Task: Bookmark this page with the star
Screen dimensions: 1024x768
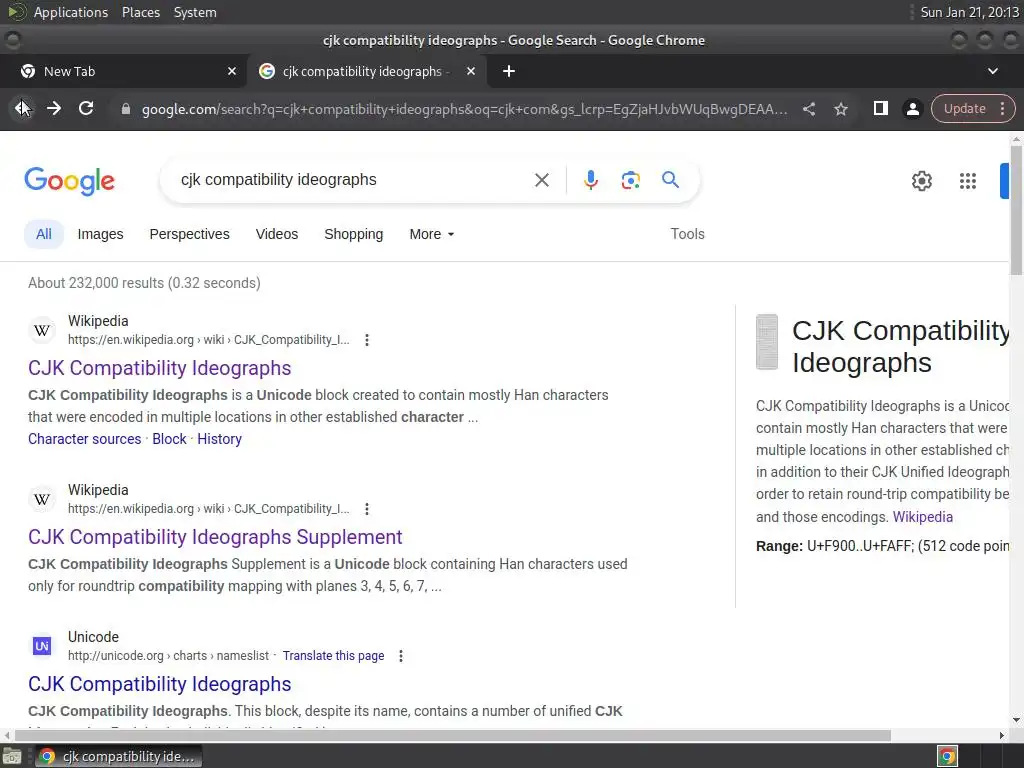Action: pos(841,109)
